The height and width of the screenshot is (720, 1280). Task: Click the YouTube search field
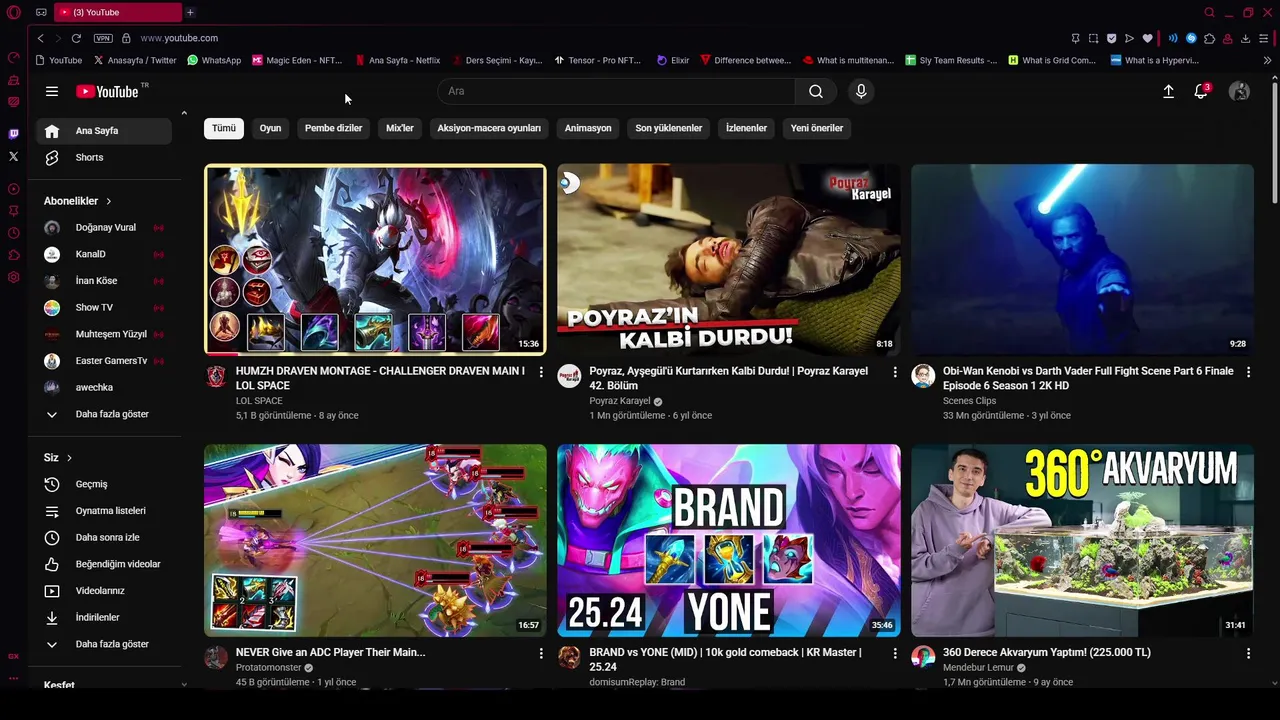[x=616, y=91]
